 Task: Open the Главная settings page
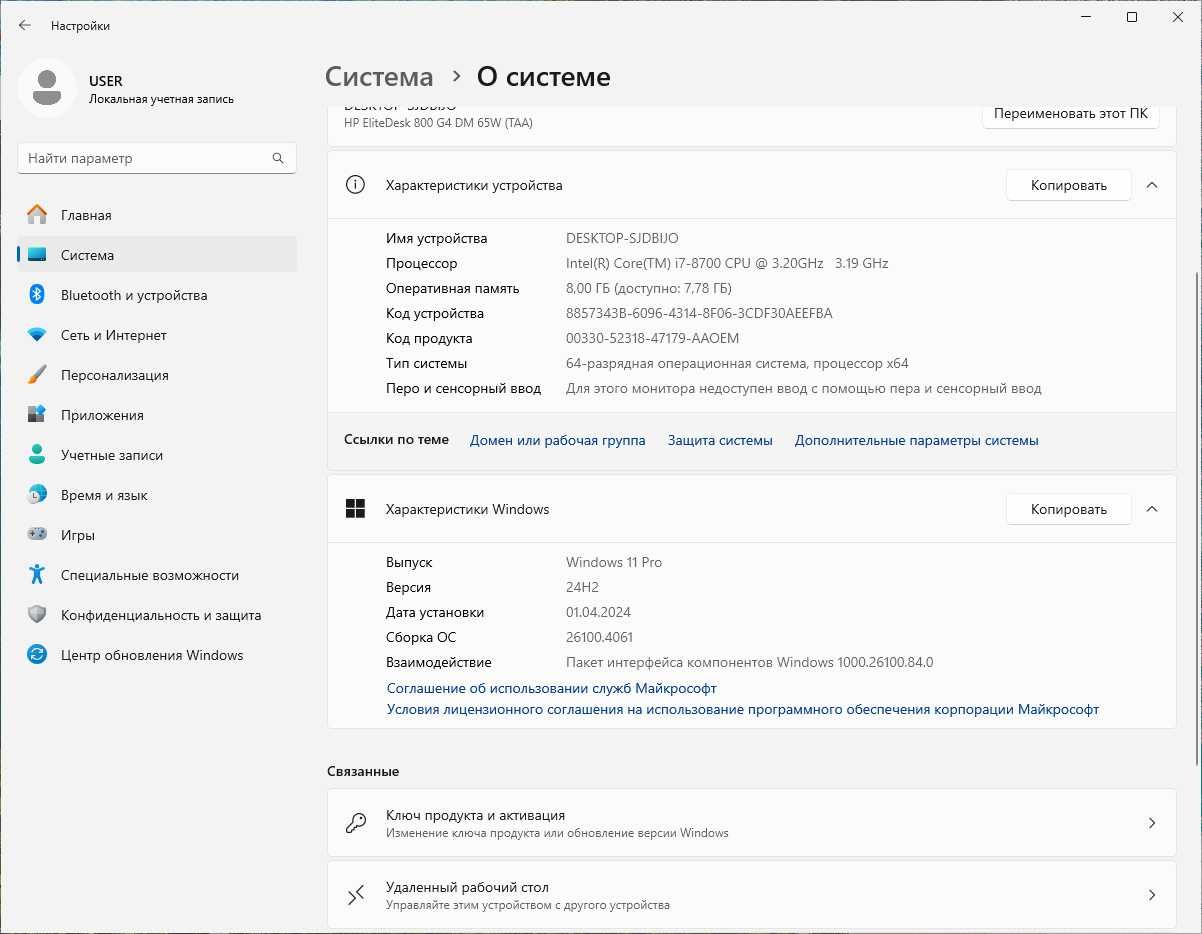[157, 215]
